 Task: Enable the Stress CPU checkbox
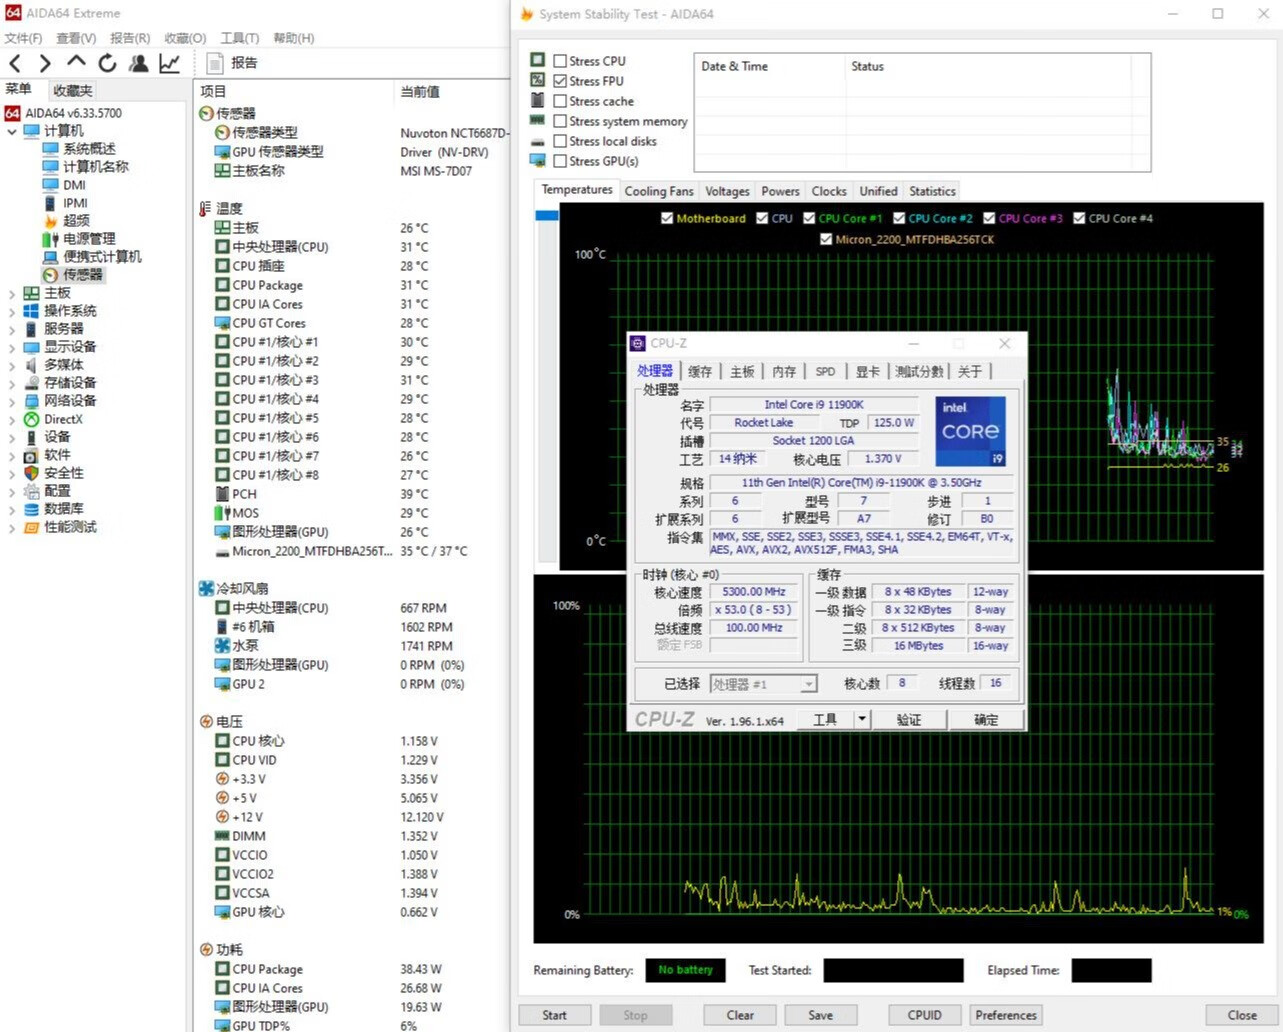click(560, 61)
